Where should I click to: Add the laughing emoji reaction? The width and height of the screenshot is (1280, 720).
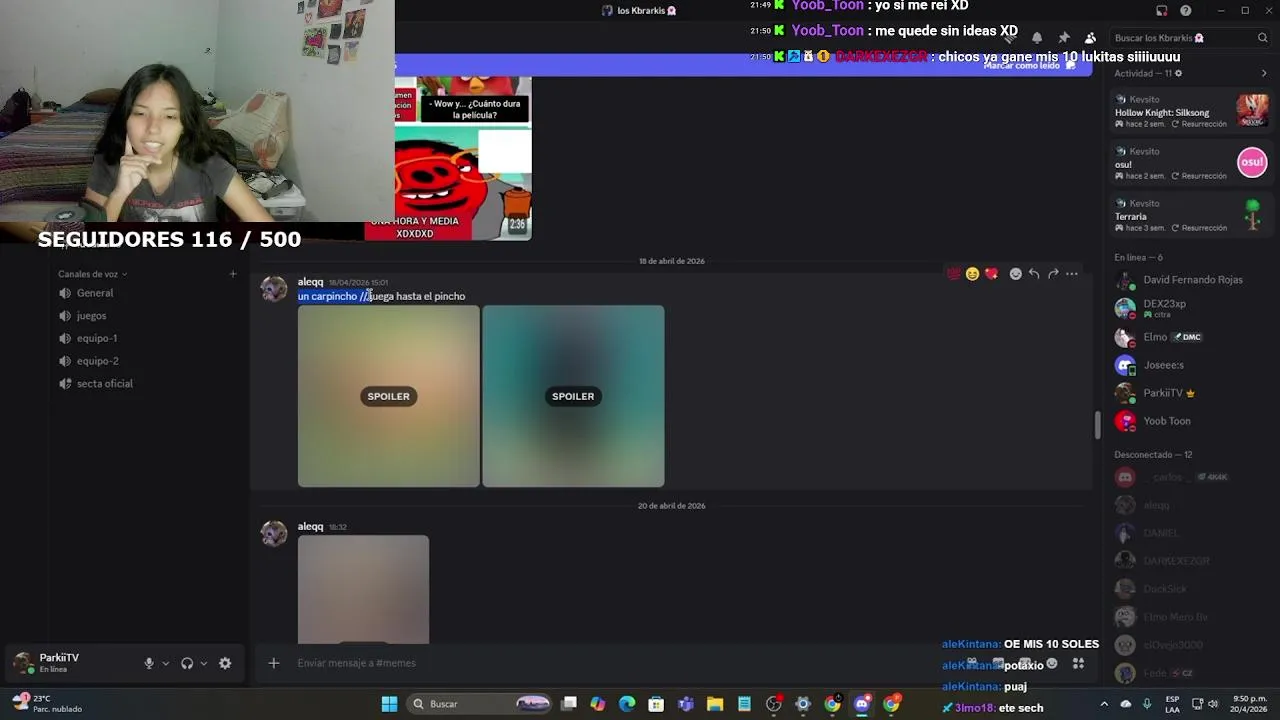coord(972,274)
